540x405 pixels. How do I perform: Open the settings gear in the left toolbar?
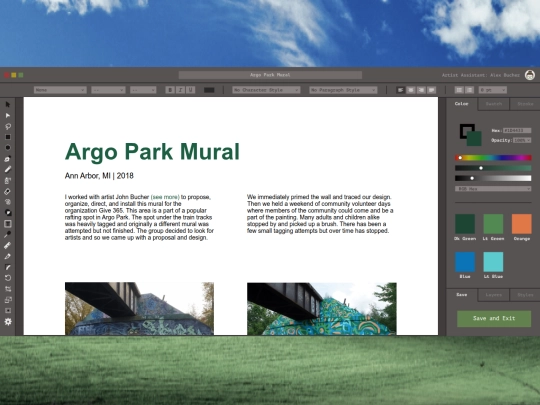pyautogui.click(x=8, y=321)
